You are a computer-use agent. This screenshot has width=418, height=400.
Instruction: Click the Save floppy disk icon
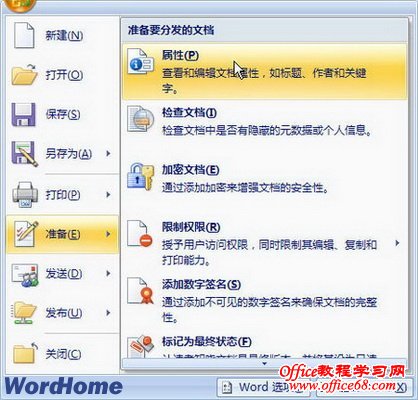[23, 115]
